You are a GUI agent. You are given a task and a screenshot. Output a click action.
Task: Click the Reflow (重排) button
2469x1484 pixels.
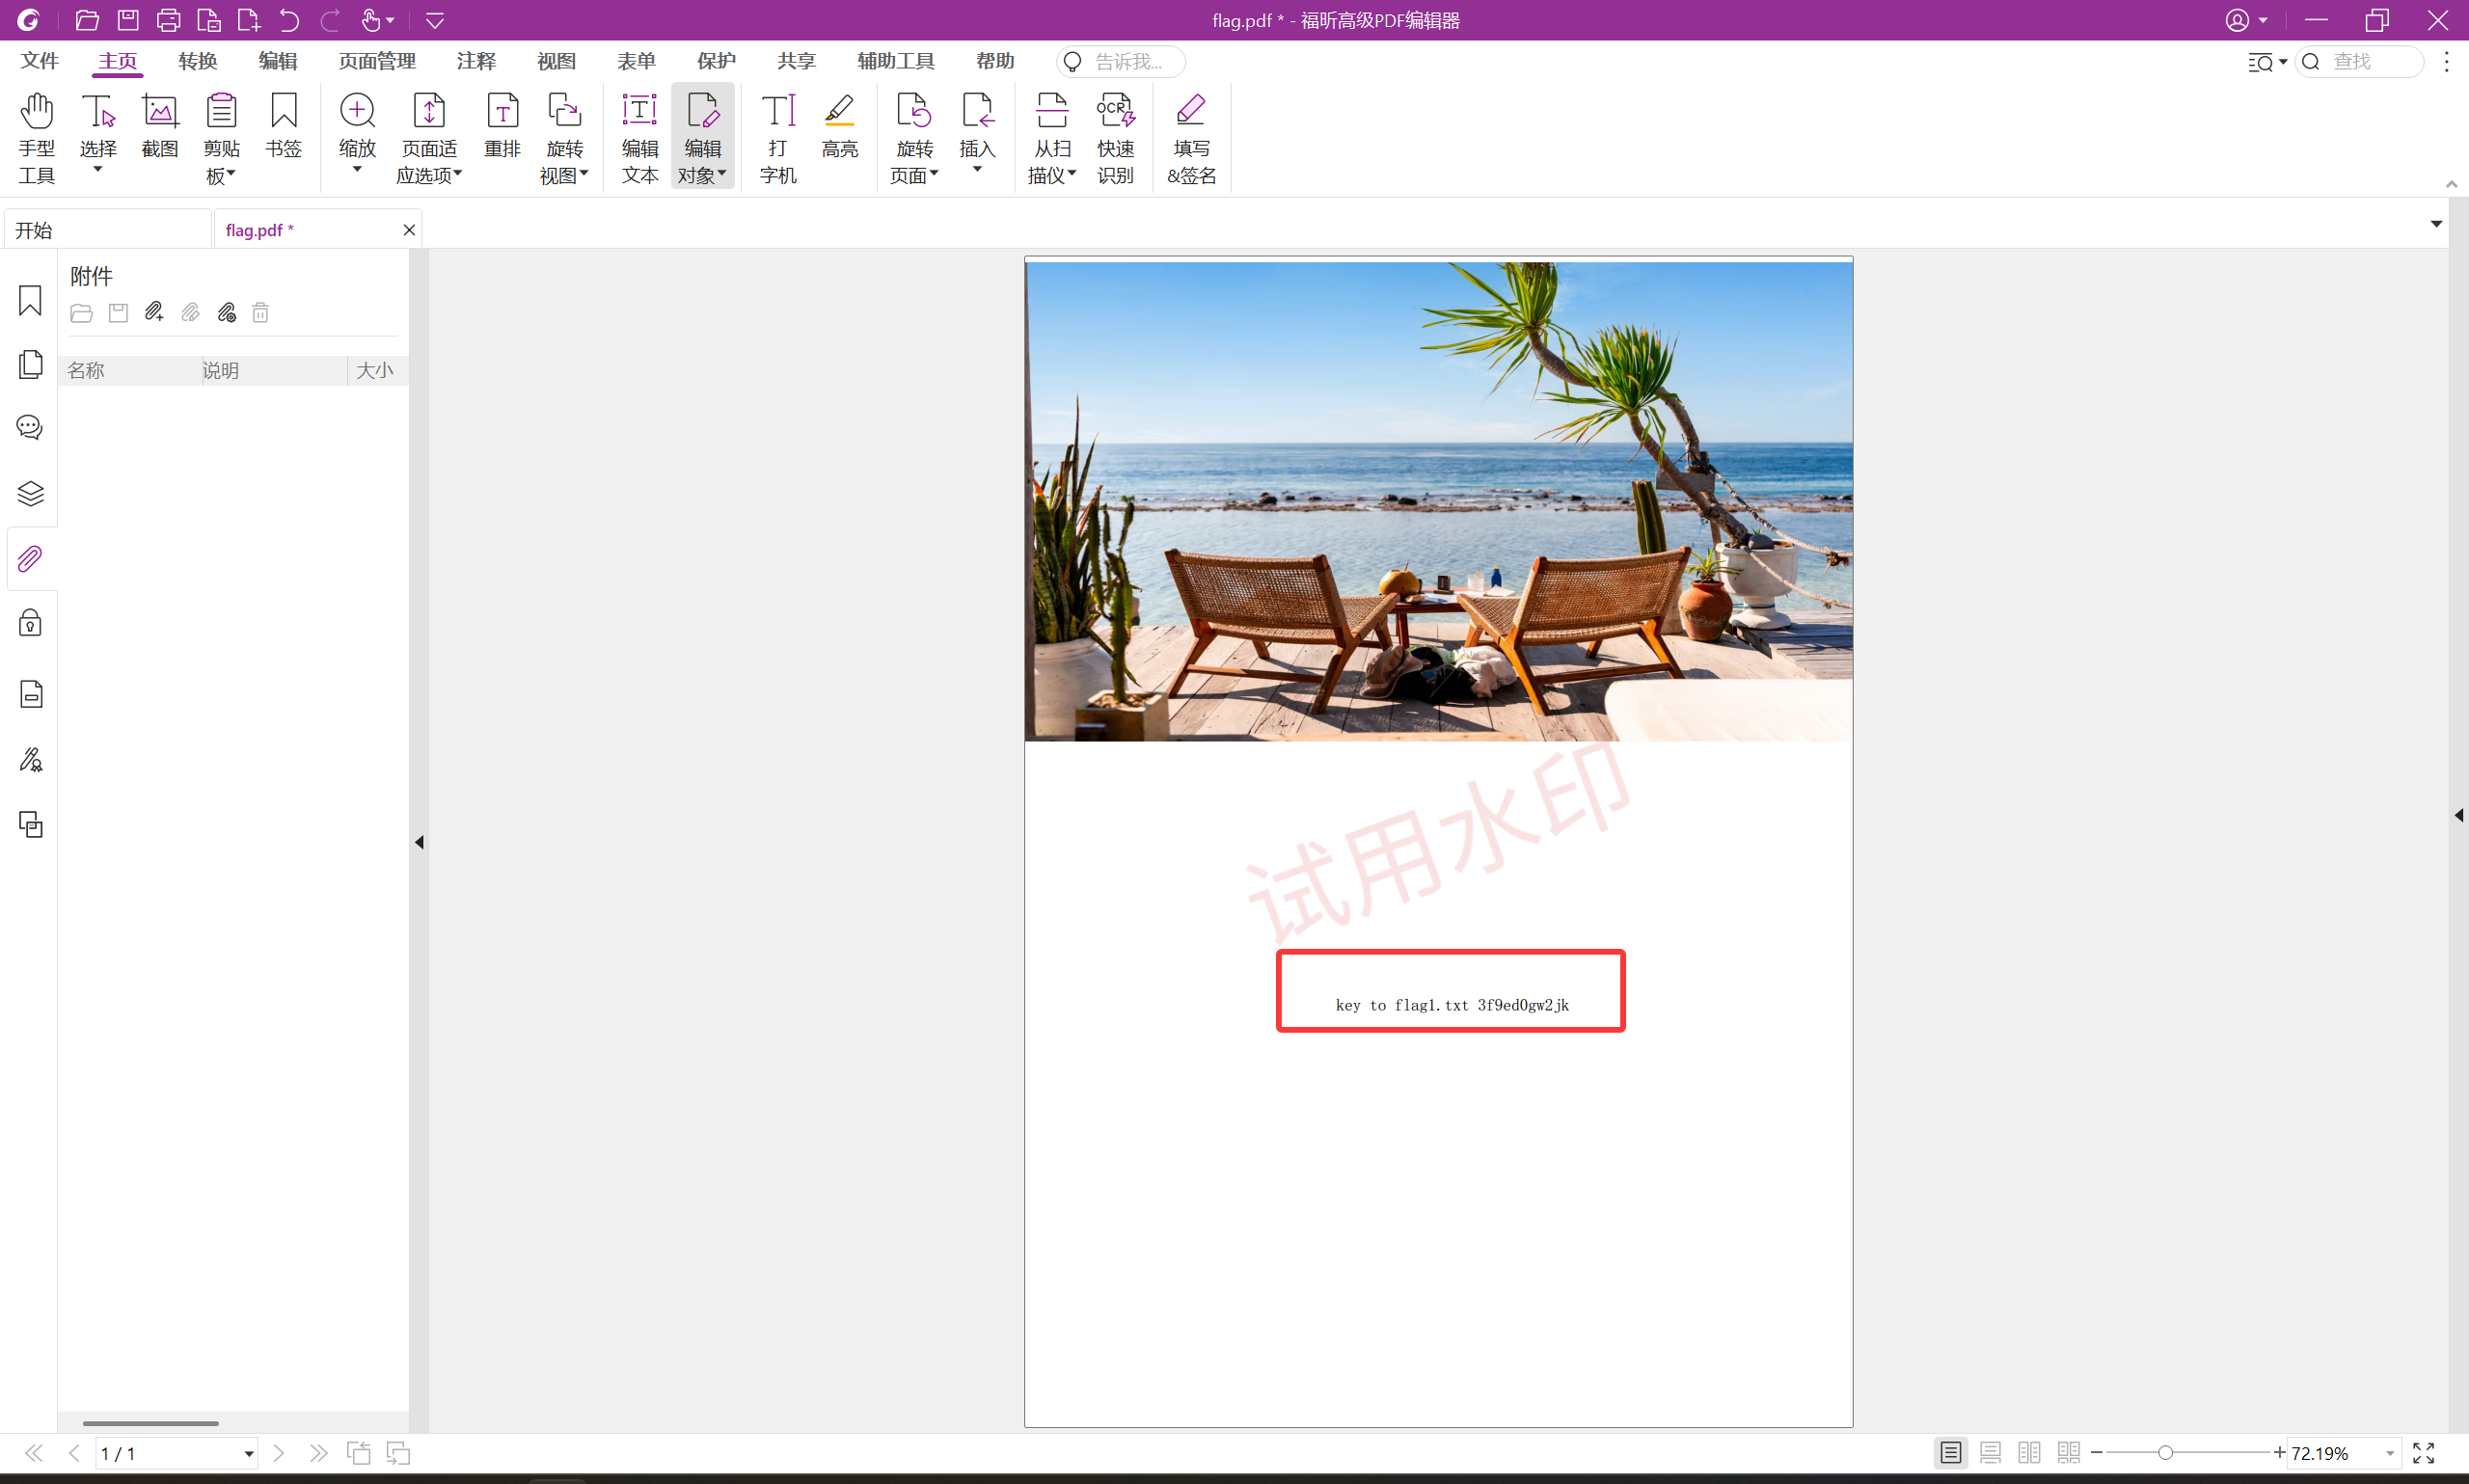tap(502, 125)
